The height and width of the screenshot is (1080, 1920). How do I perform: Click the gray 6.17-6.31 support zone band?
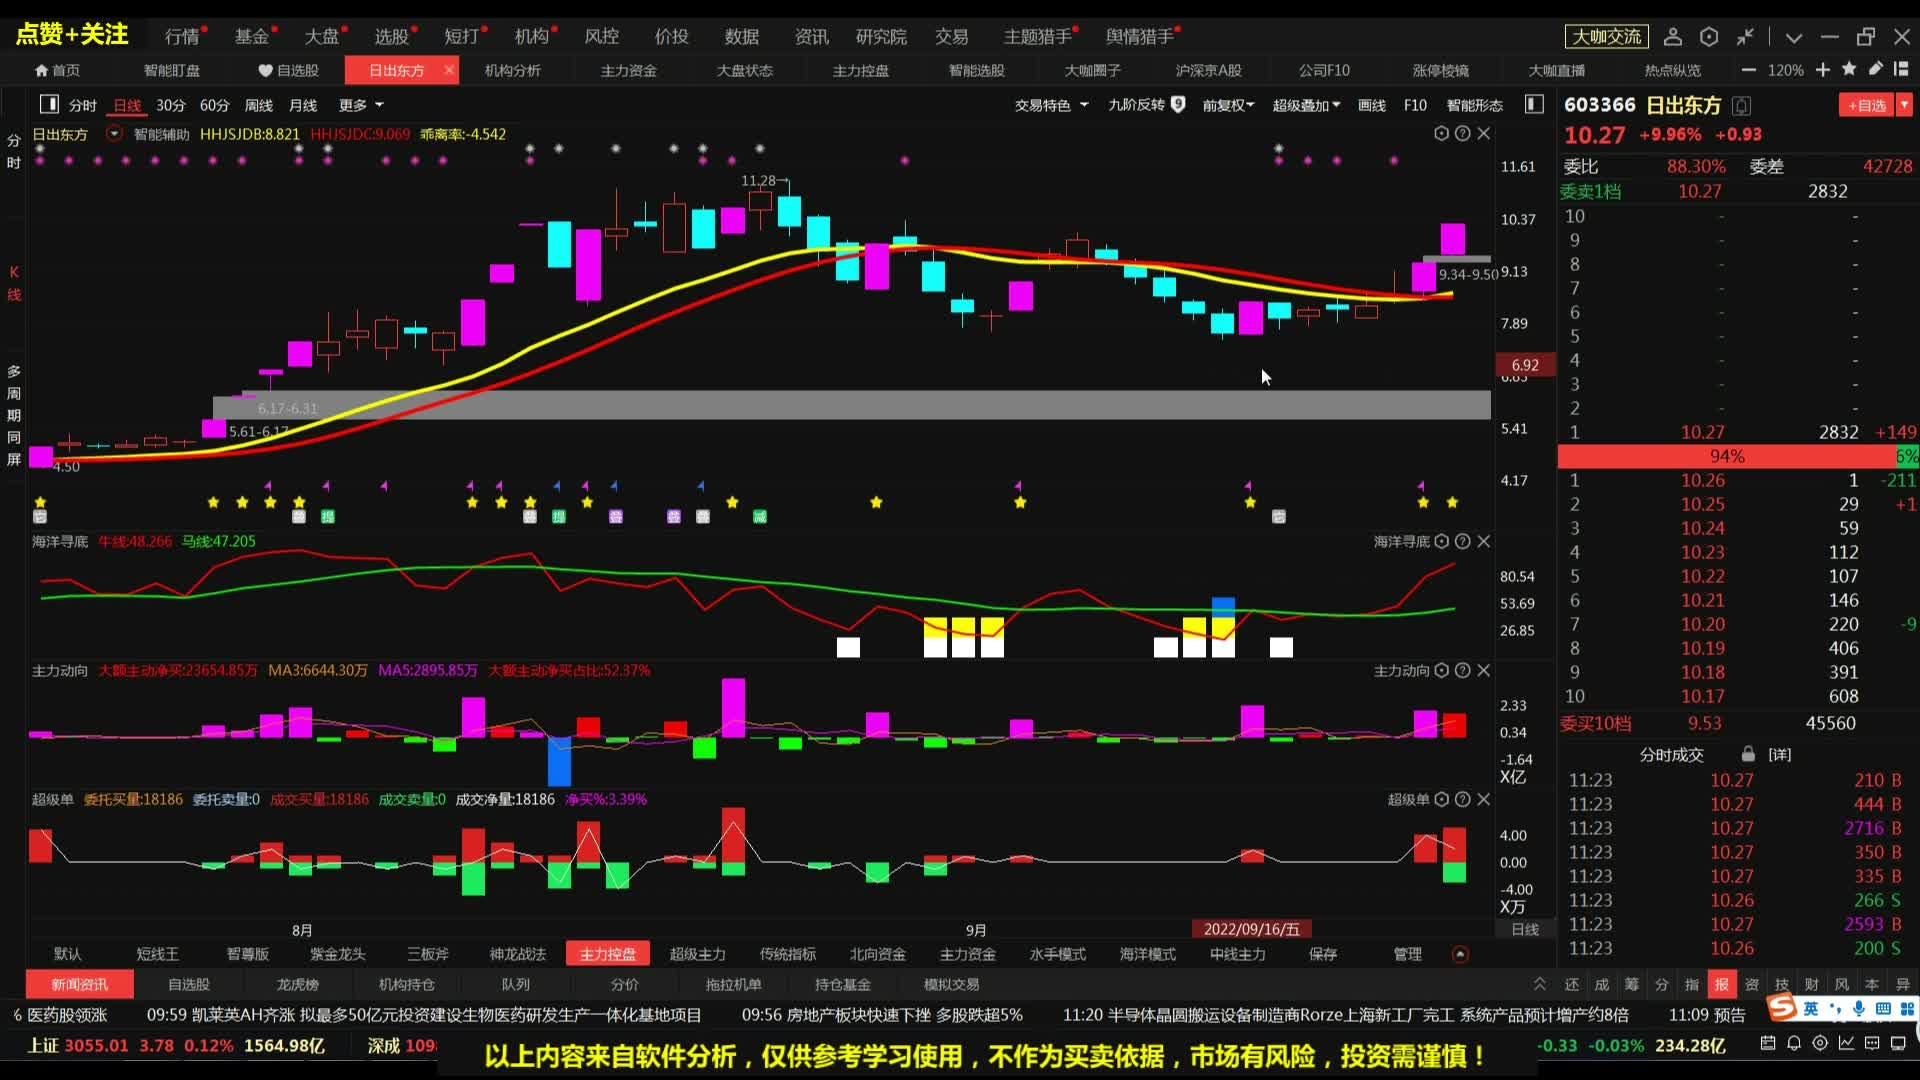pyautogui.click(x=850, y=405)
